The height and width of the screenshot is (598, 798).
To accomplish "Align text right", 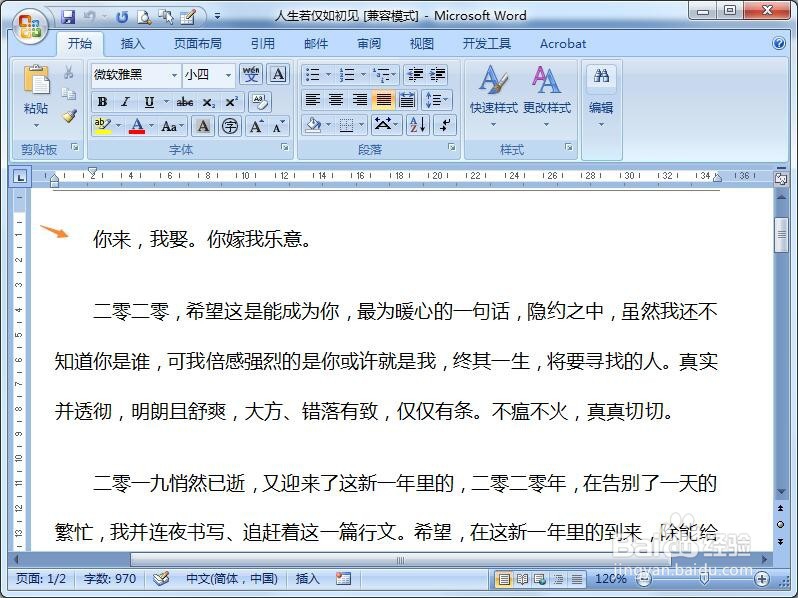I will point(360,100).
